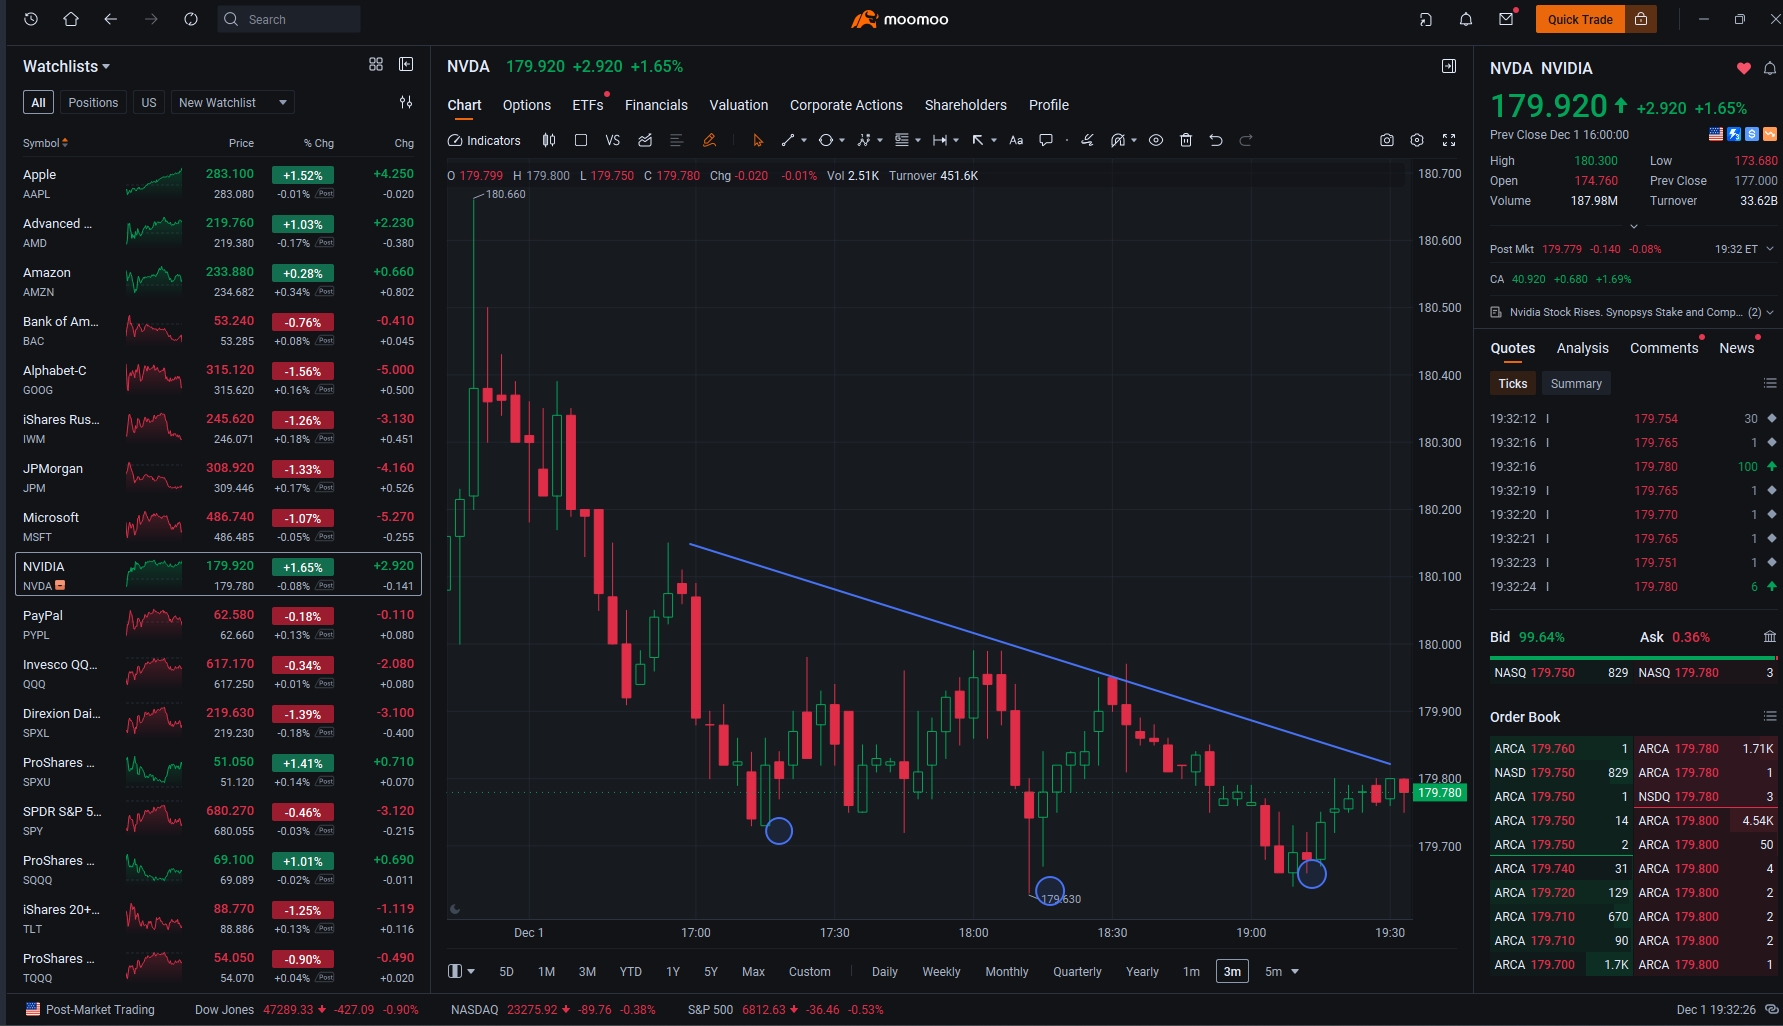This screenshot has width=1783, height=1026.
Task: Toggle drawings visibility with eye icon
Action: [1156, 141]
